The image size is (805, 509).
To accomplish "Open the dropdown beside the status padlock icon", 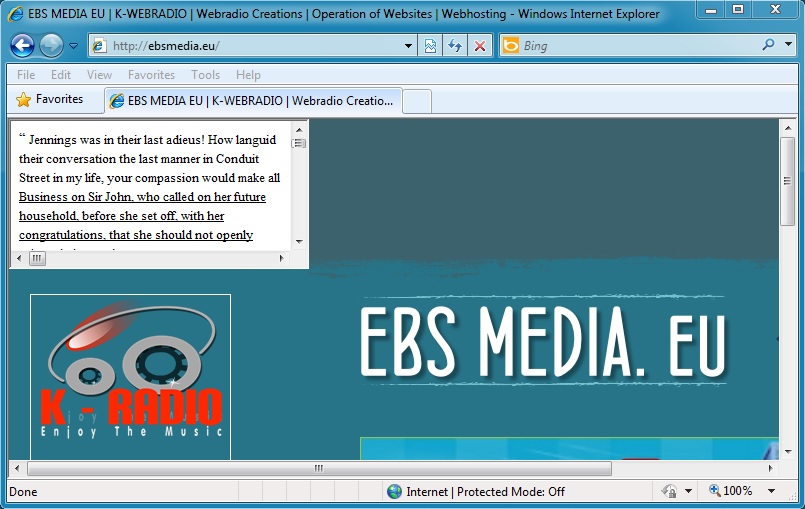I will click(688, 492).
